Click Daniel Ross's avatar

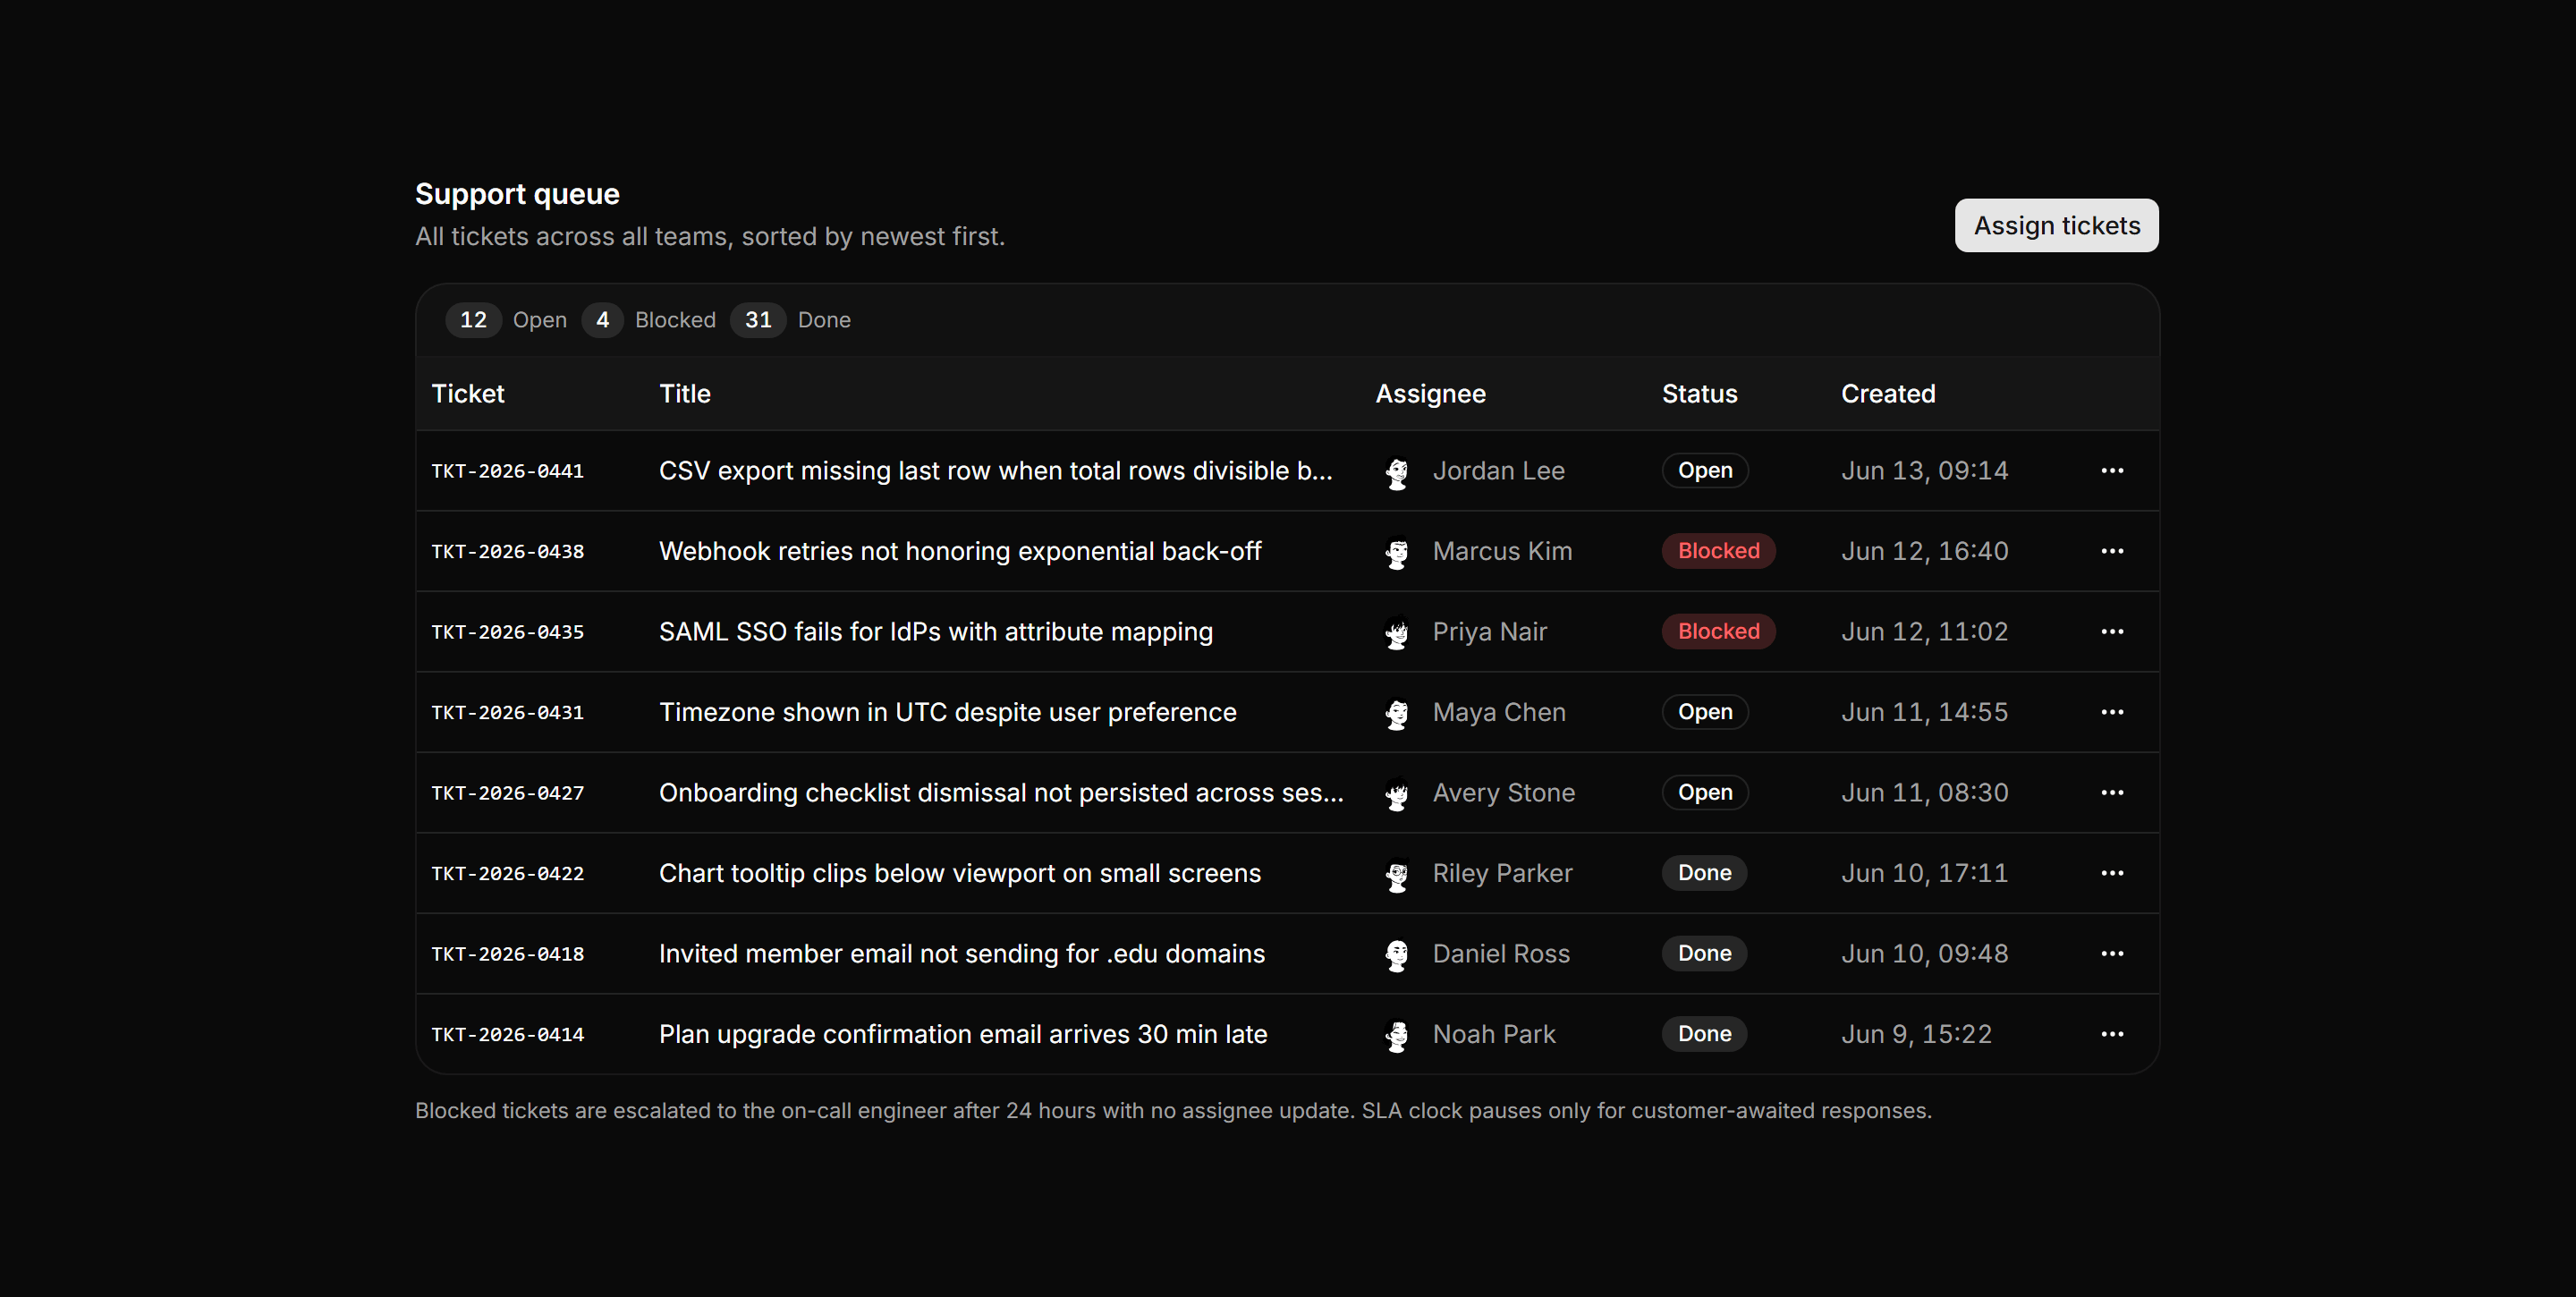1397,954
